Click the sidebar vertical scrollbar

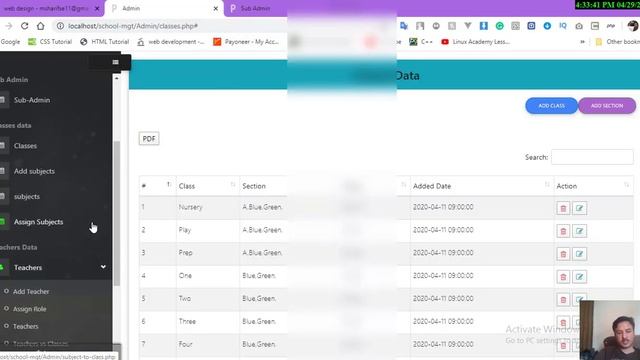pos(117,212)
